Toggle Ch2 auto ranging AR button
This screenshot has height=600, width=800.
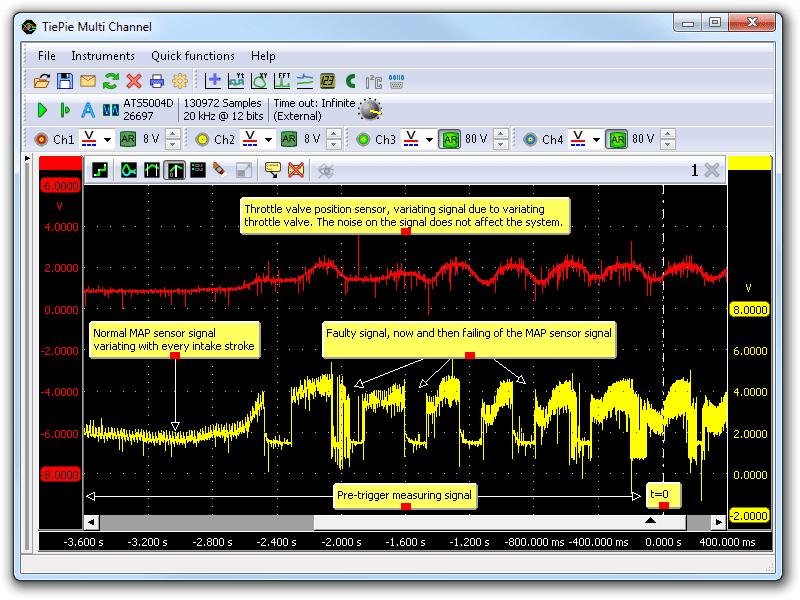(289, 139)
